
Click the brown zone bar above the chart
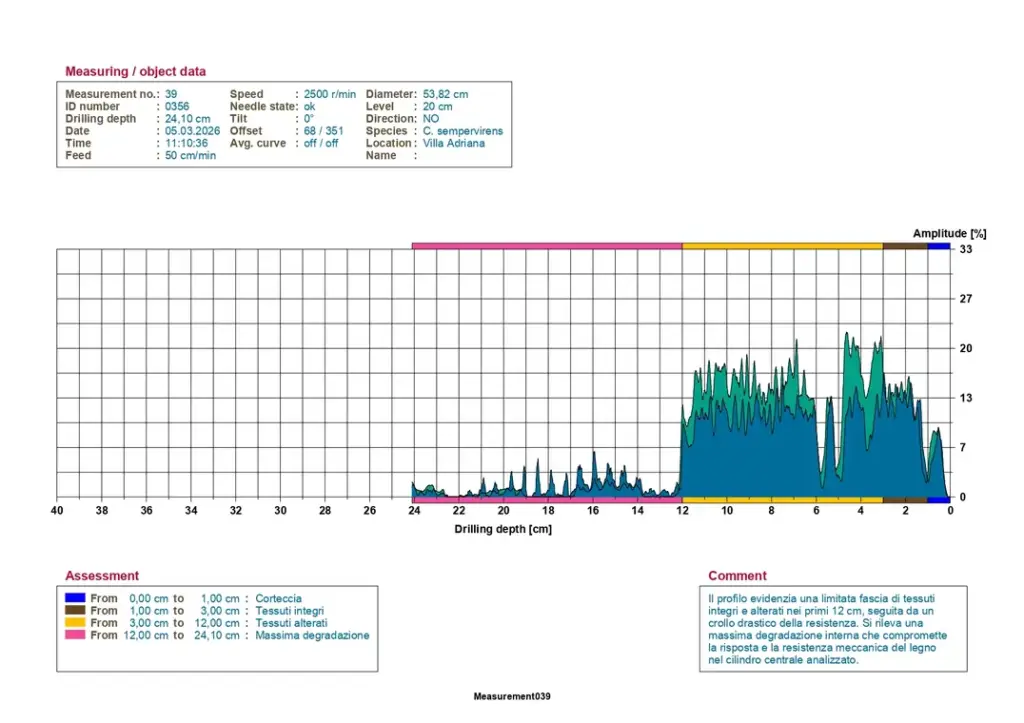coord(905,246)
